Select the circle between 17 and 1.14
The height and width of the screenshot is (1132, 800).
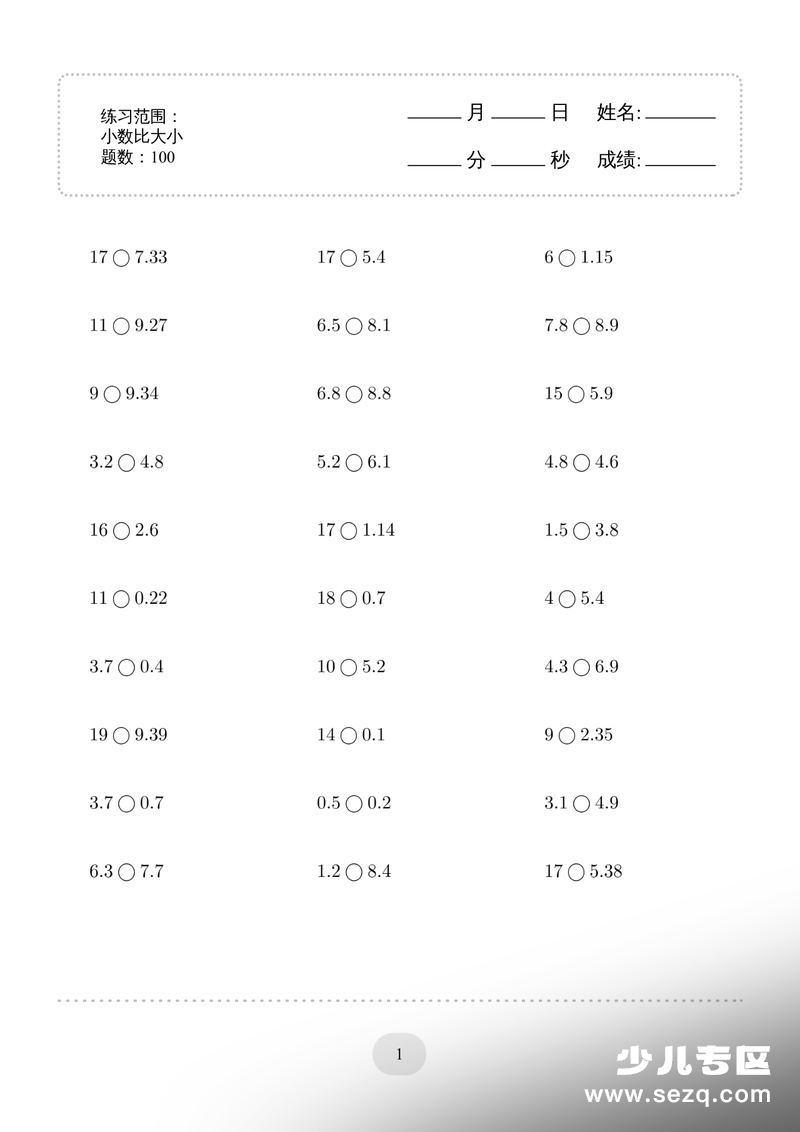[349, 531]
